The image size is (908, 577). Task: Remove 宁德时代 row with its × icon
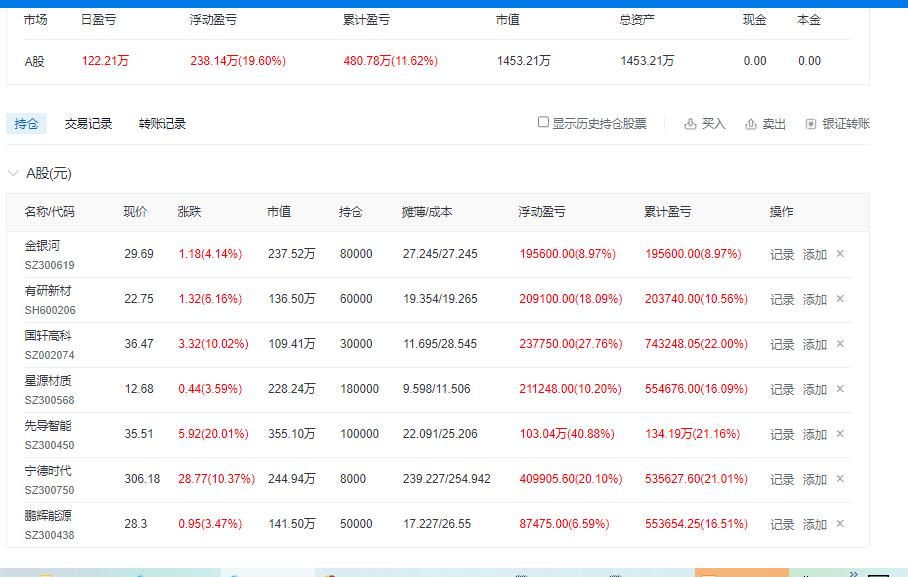[x=840, y=479]
